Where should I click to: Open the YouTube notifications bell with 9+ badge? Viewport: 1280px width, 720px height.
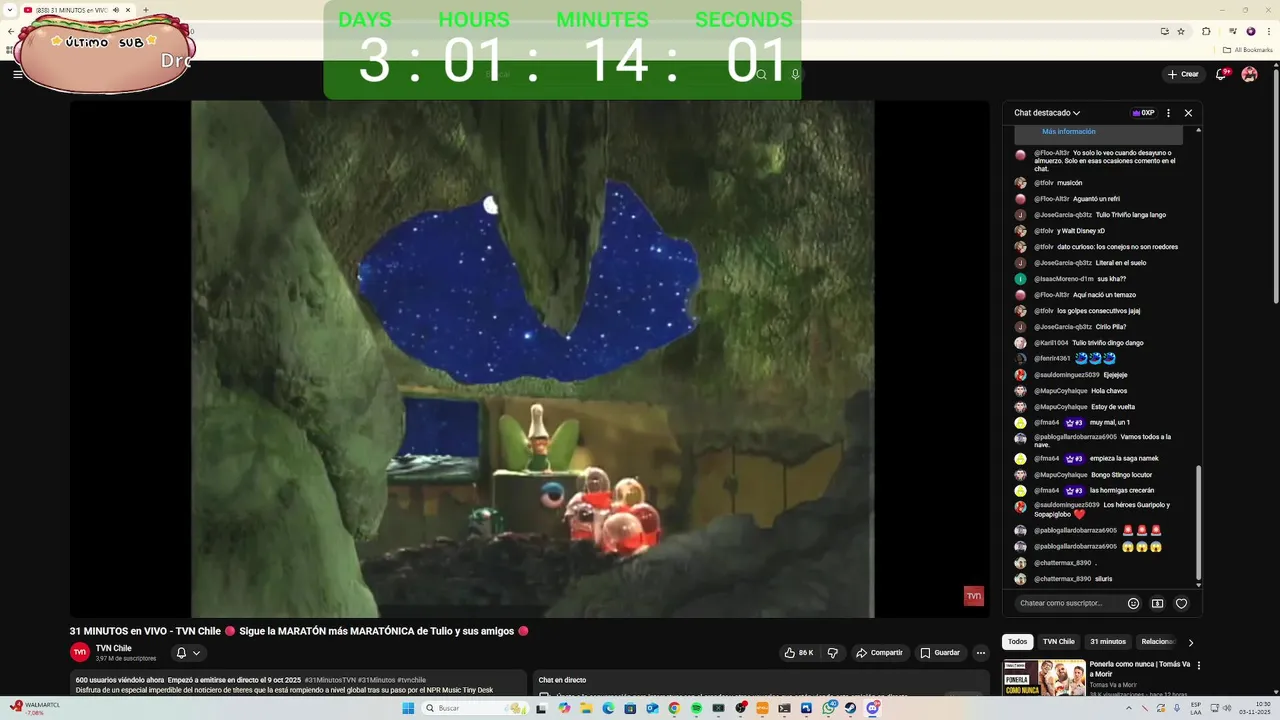pyautogui.click(x=1222, y=74)
